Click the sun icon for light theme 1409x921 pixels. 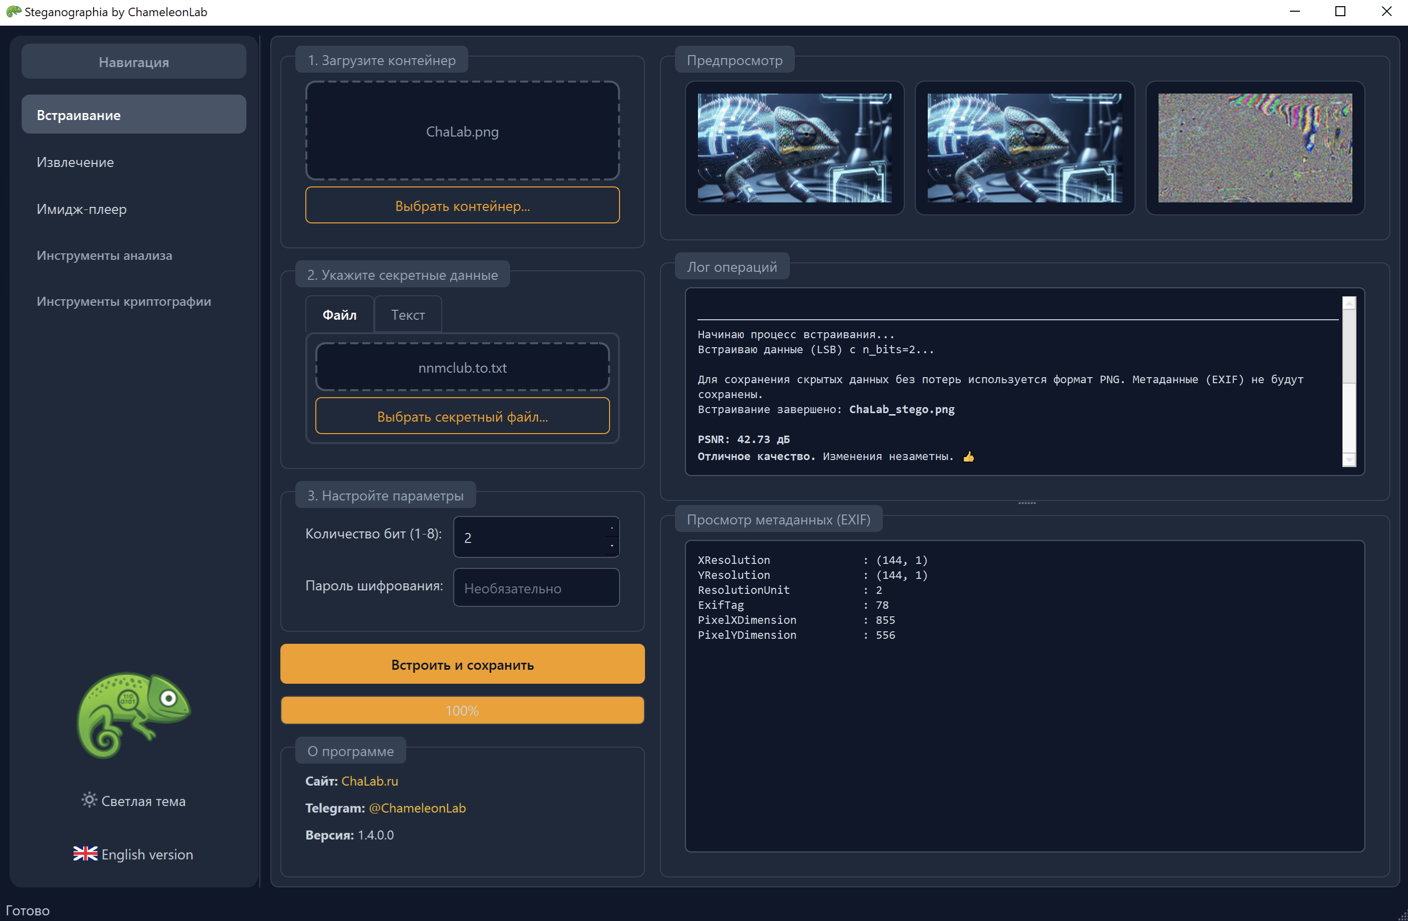tap(89, 800)
